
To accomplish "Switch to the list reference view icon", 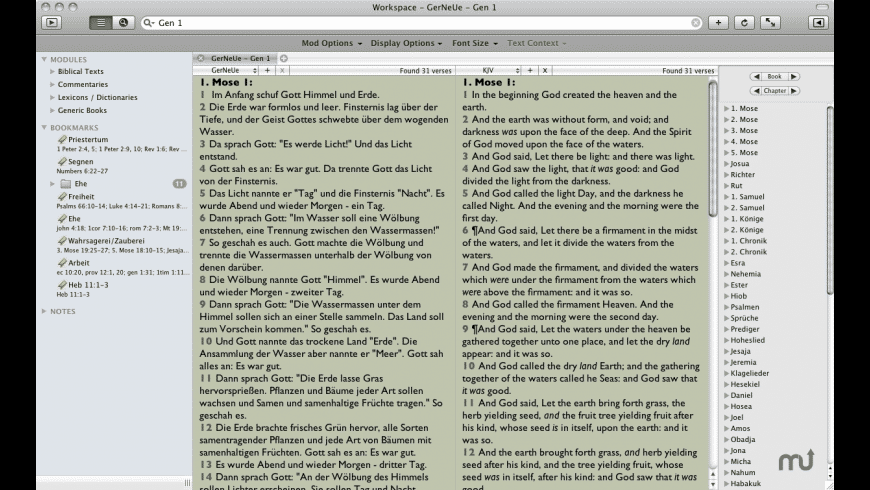I will click(x=100, y=23).
